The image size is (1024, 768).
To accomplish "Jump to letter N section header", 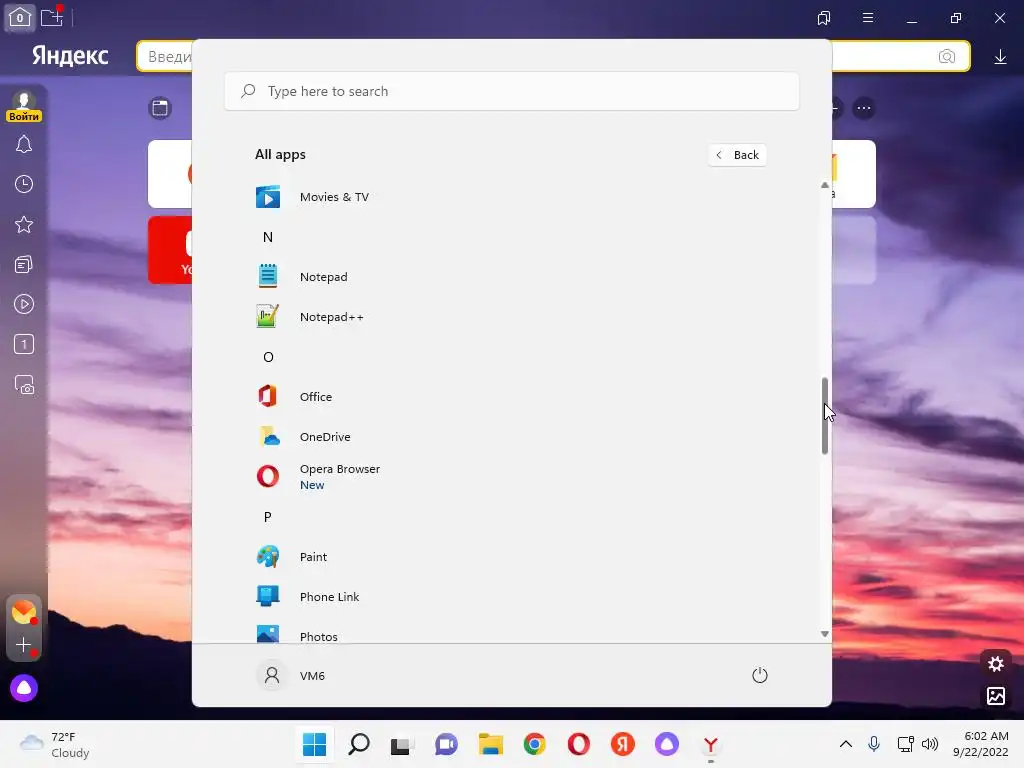I will pos(268,237).
